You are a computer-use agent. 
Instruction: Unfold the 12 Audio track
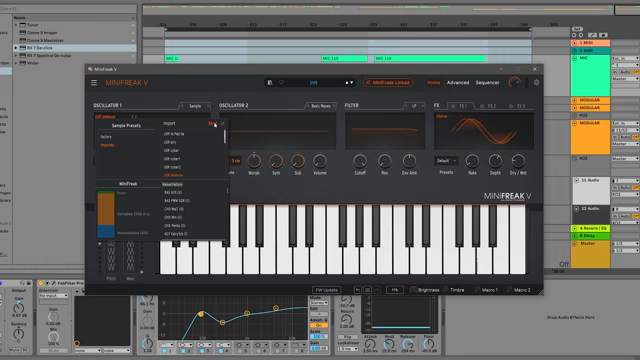click(x=576, y=209)
